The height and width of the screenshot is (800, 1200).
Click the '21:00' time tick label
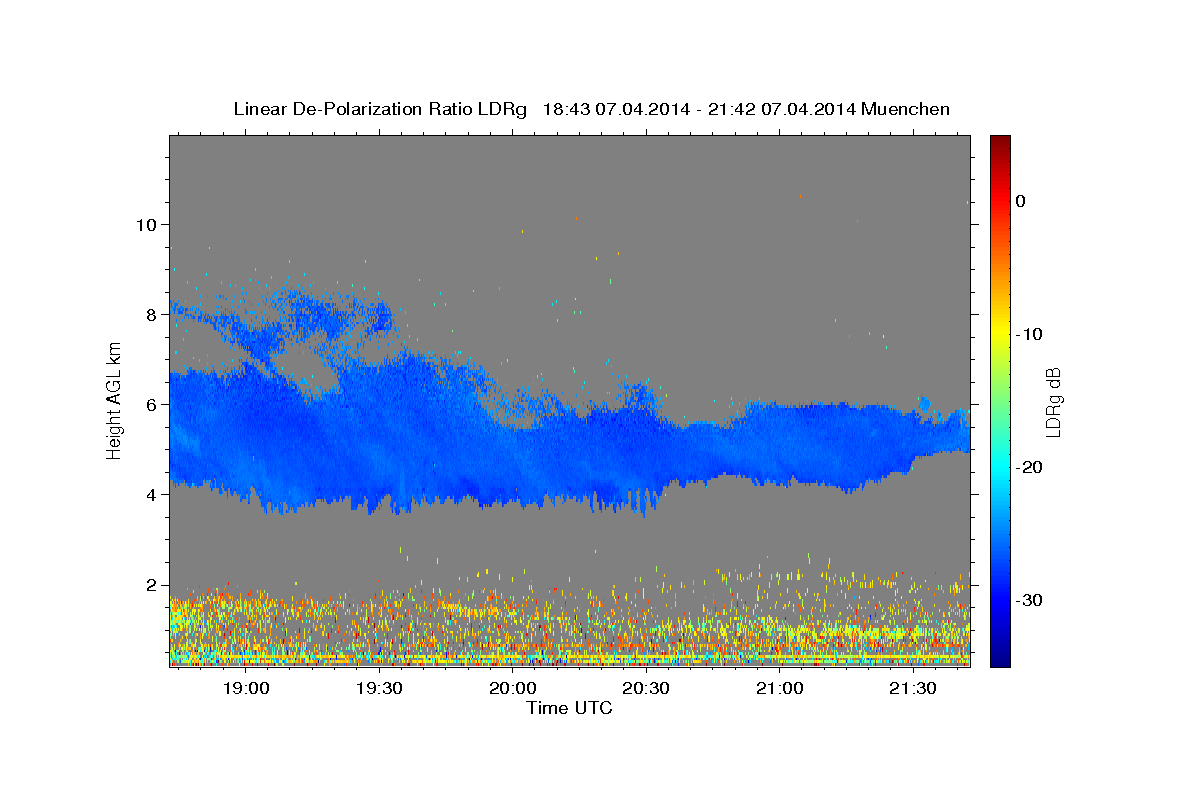pyautogui.click(x=780, y=689)
